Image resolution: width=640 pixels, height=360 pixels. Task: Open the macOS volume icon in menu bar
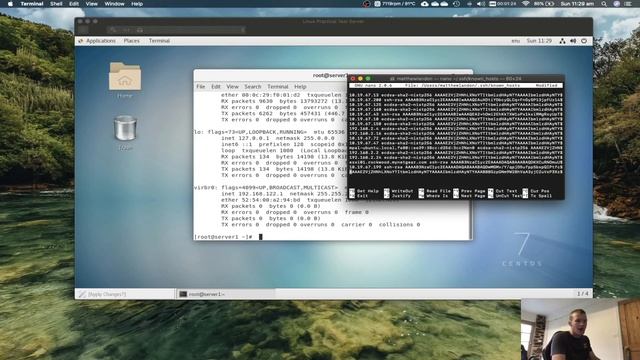(481, 4)
